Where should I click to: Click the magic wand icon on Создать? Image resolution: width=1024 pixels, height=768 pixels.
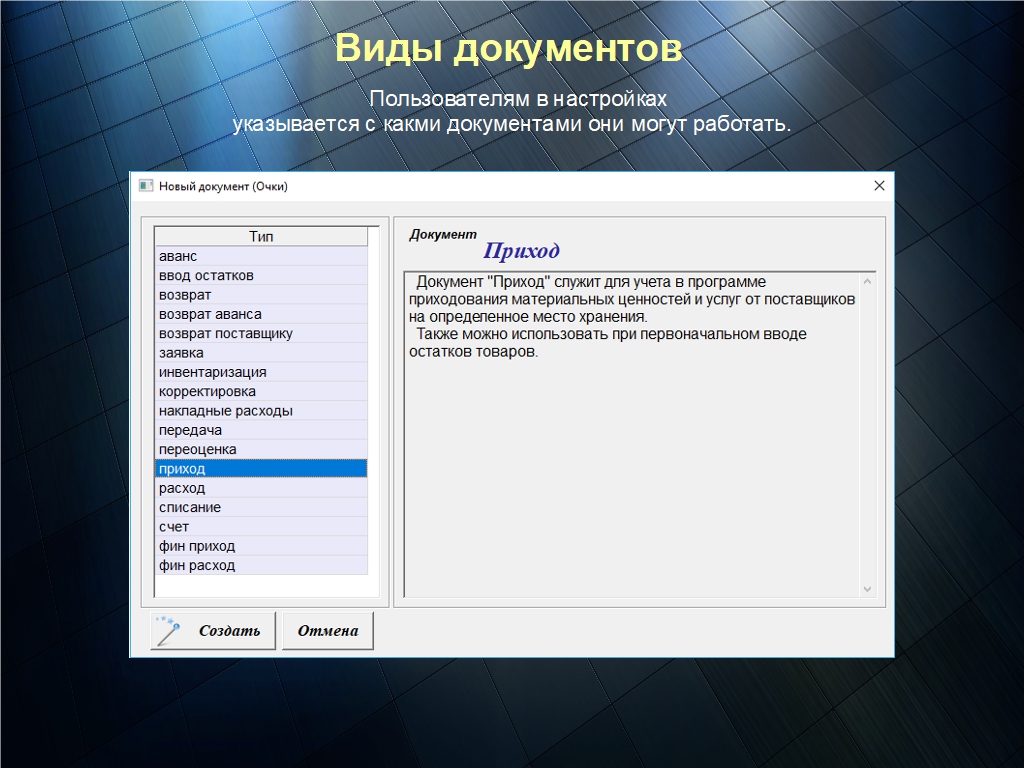coord(169,631)
